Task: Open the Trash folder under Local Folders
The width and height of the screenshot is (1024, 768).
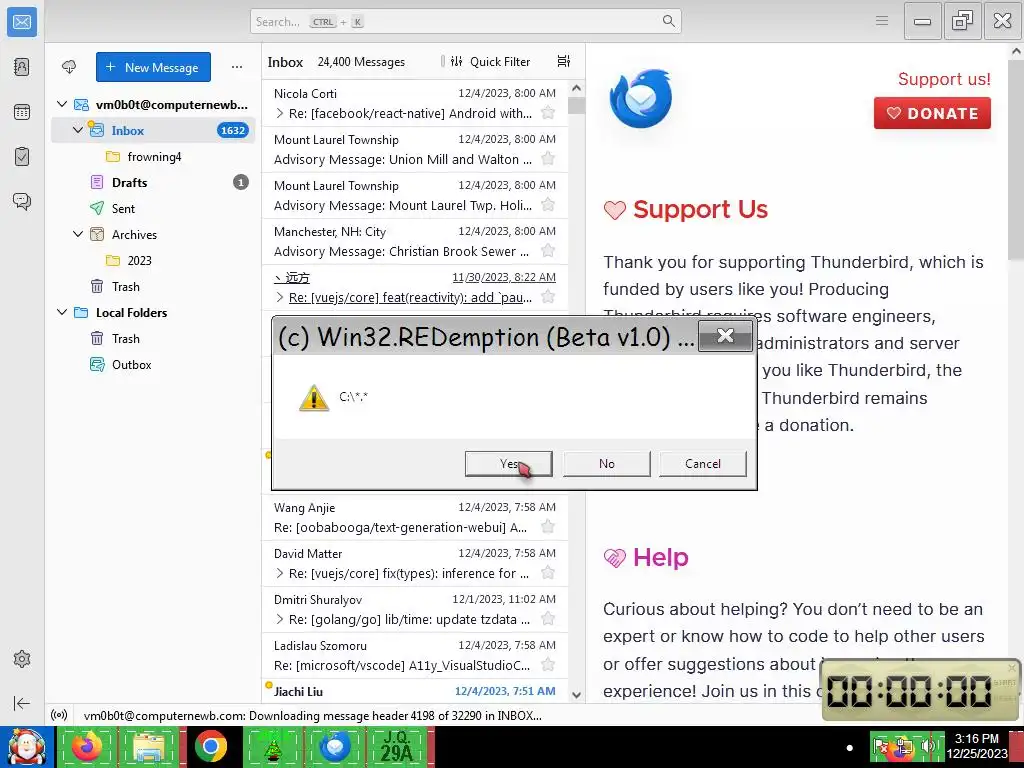Action: pos(153,338)
